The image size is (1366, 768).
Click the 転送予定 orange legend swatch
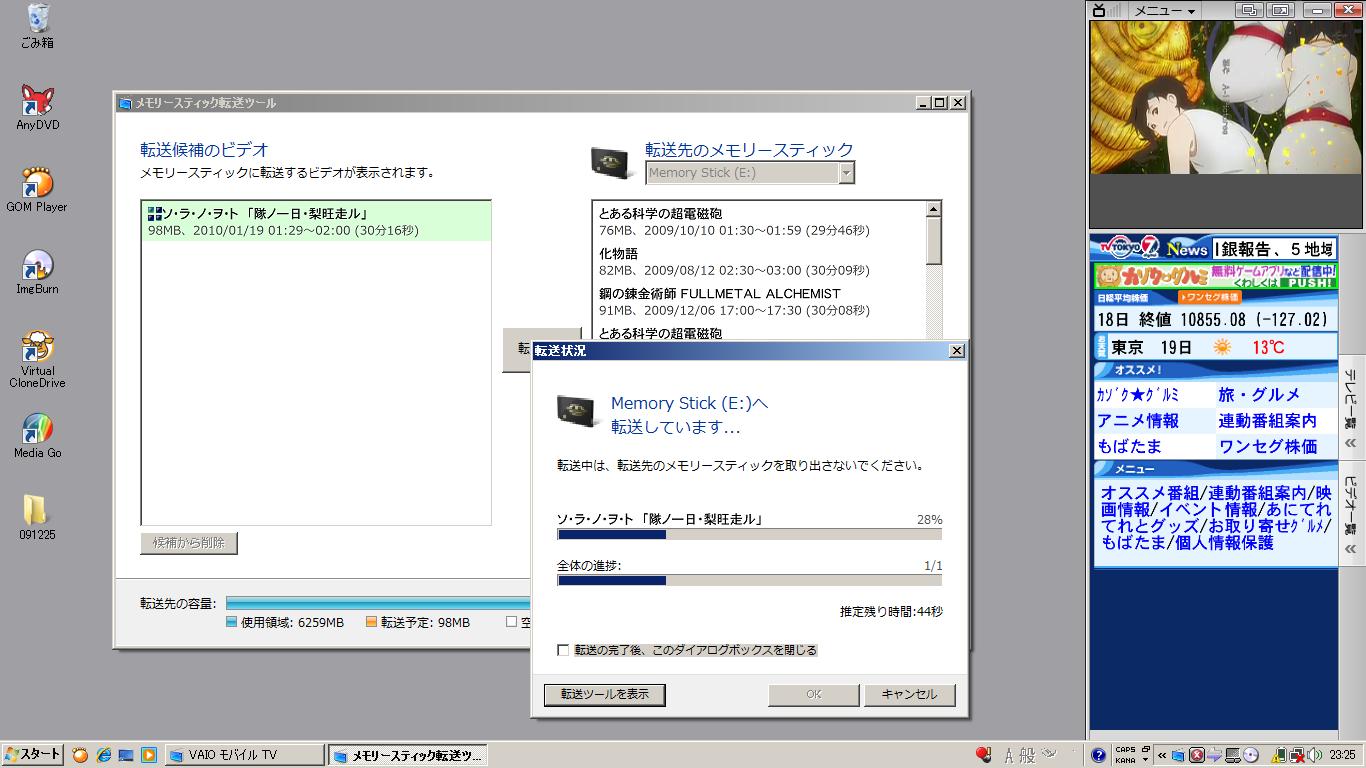click(371, 622)
